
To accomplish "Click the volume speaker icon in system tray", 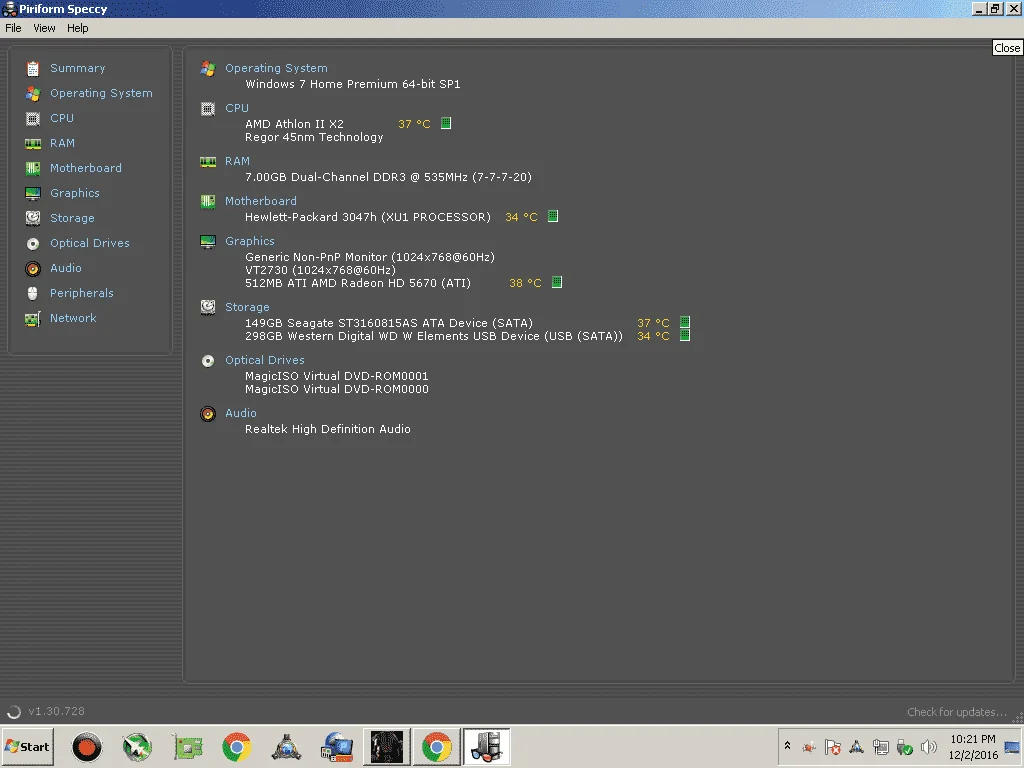I will [928, 746].
